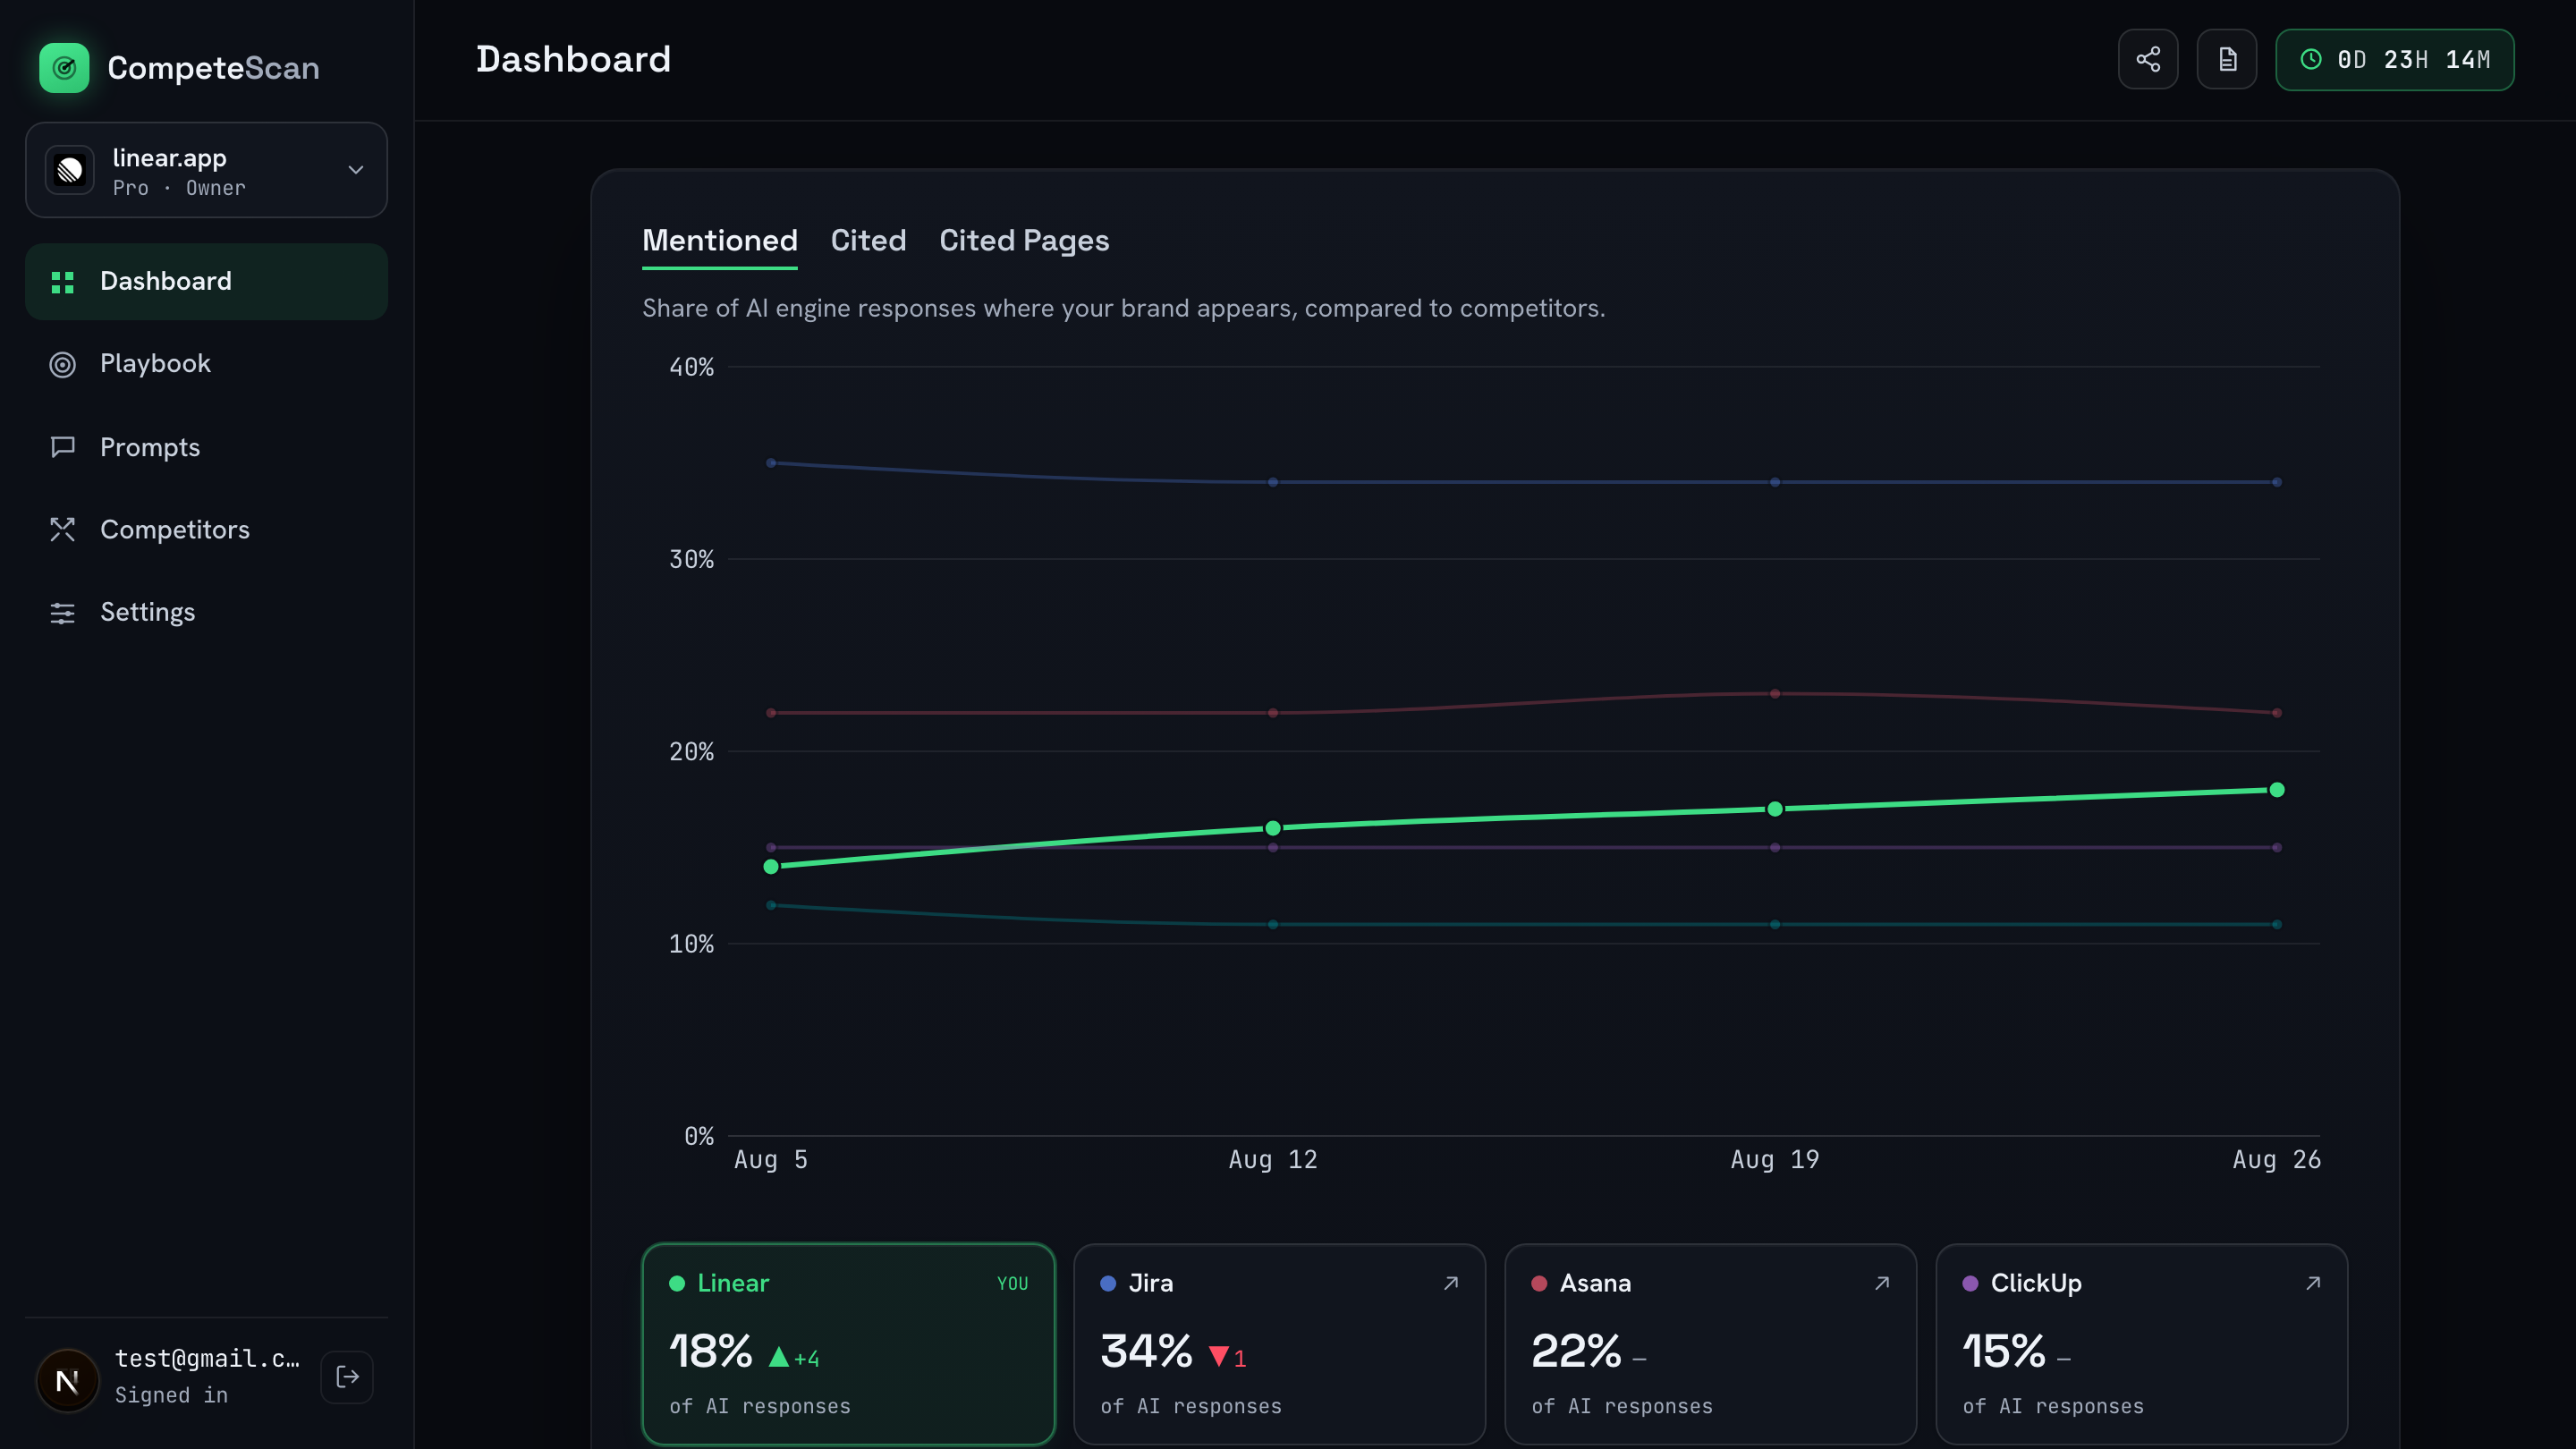Click the Playbook target icon
This screenshot has height=1449, width=2576.
pos(63,365)
